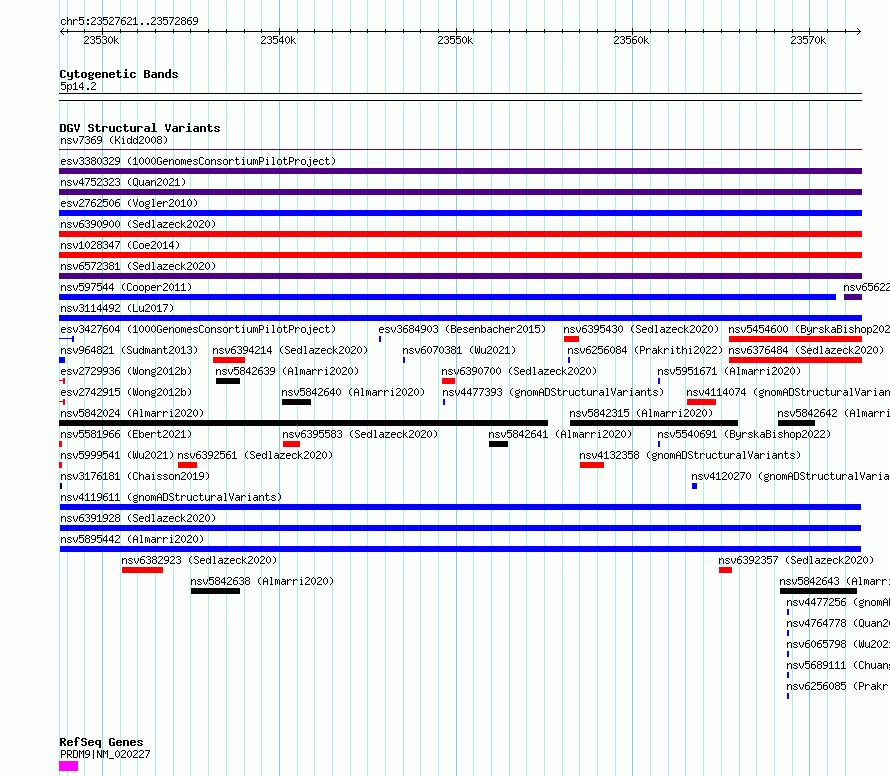Open the nsv3114492 (Lu2017) variant
This screenshot has height=776, width=890.
[x=117, y=308]
